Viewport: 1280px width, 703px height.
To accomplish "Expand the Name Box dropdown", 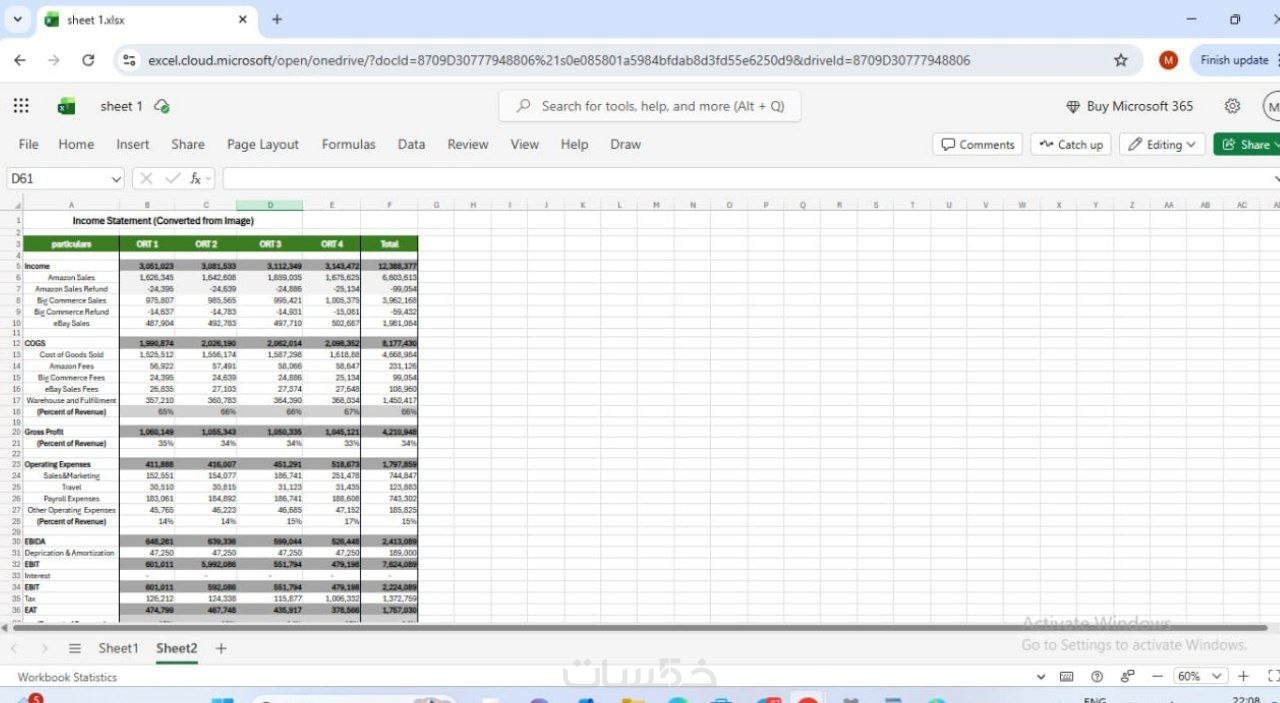I will (117, 178).
